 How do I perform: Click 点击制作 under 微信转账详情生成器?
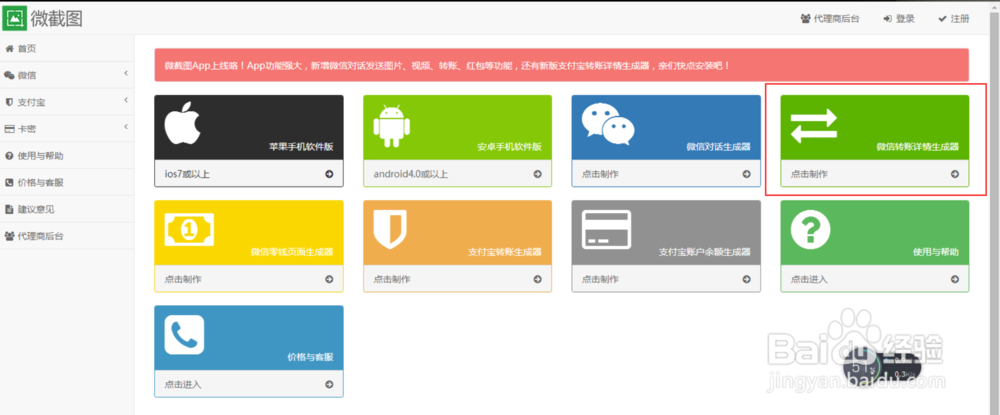tap(809, 174)
